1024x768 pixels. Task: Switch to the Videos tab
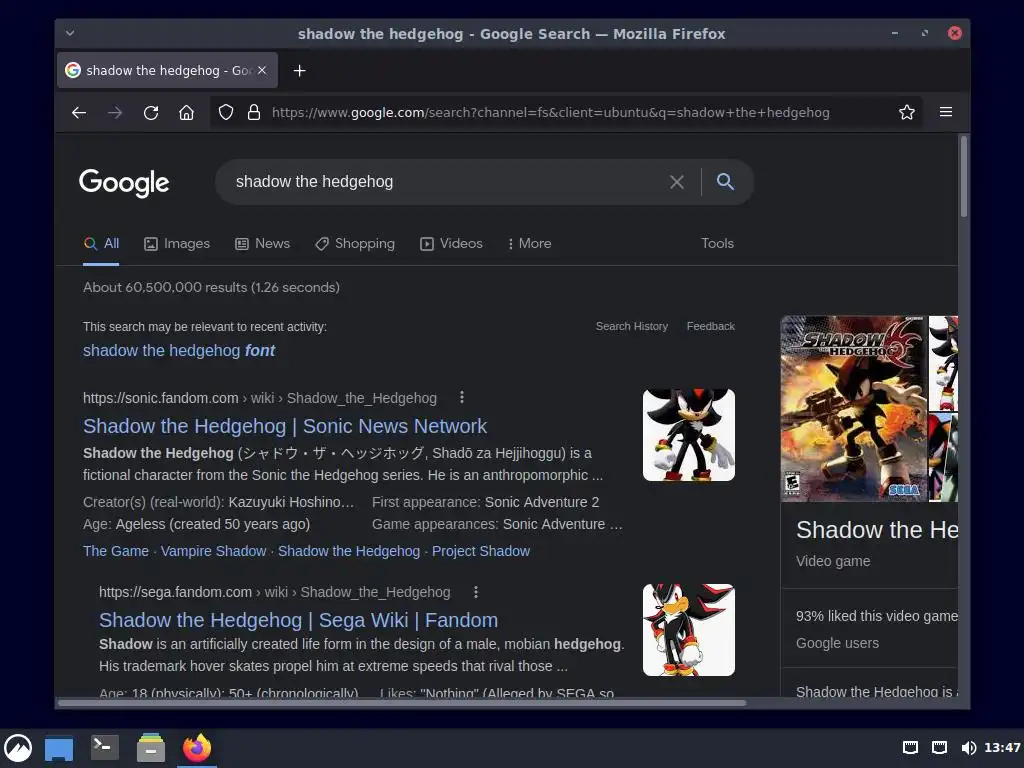click(451, 244)
